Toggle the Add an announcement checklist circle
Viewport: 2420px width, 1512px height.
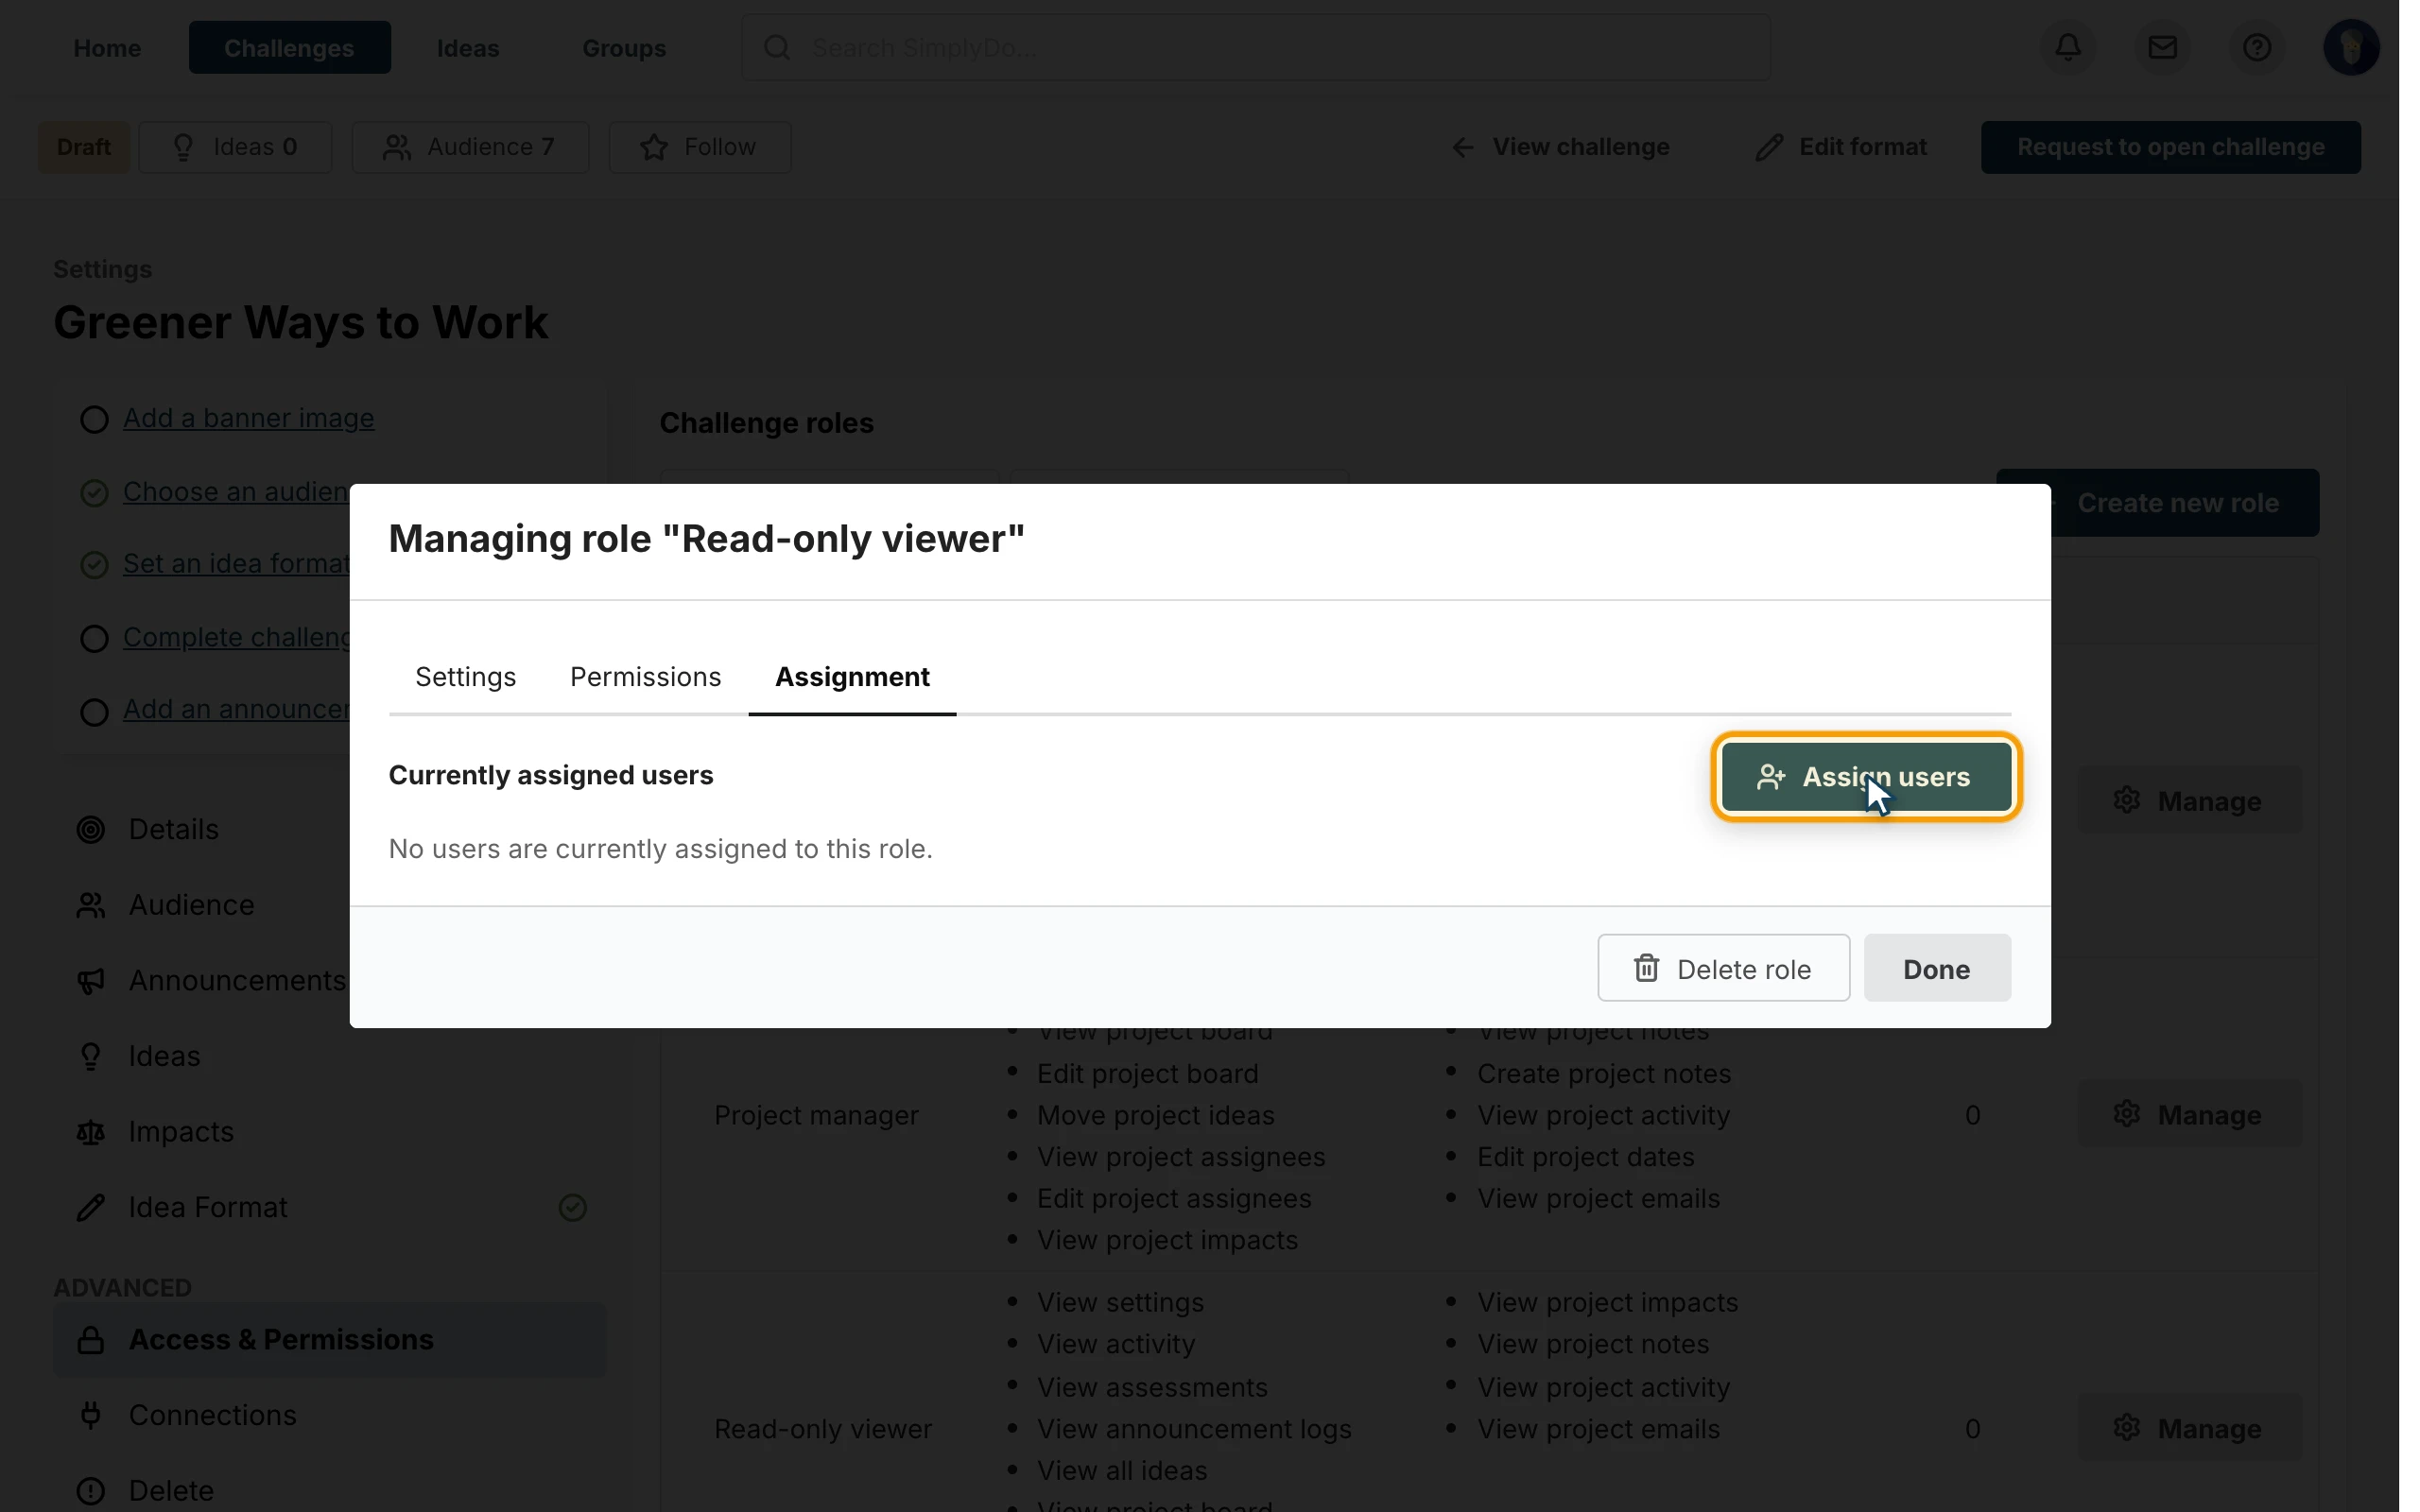click(94, 711)
